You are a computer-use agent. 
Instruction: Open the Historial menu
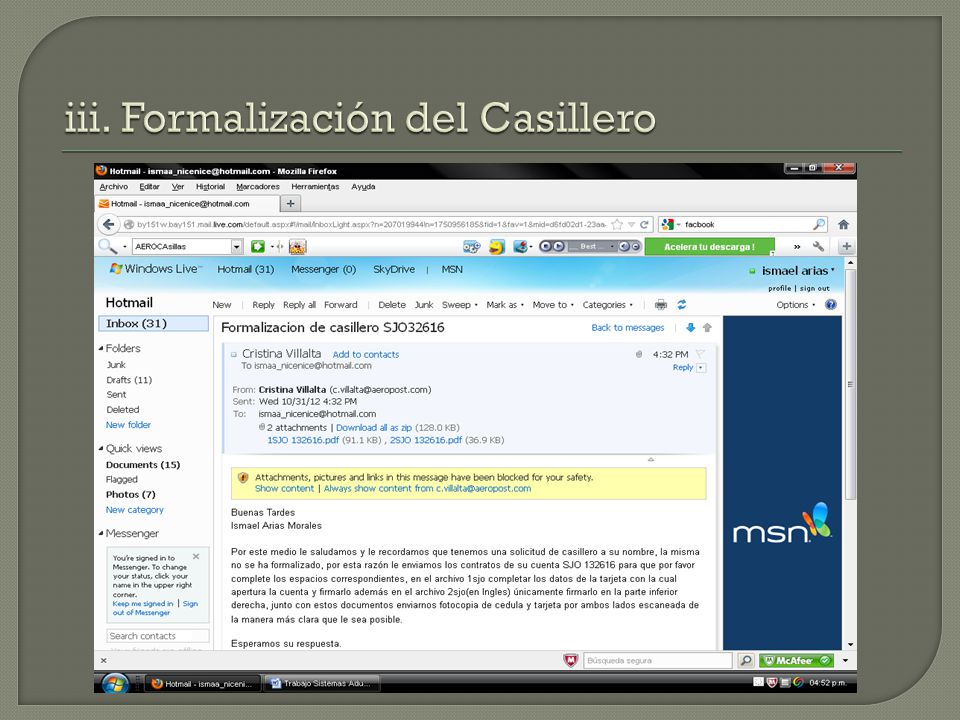point(210,187)
